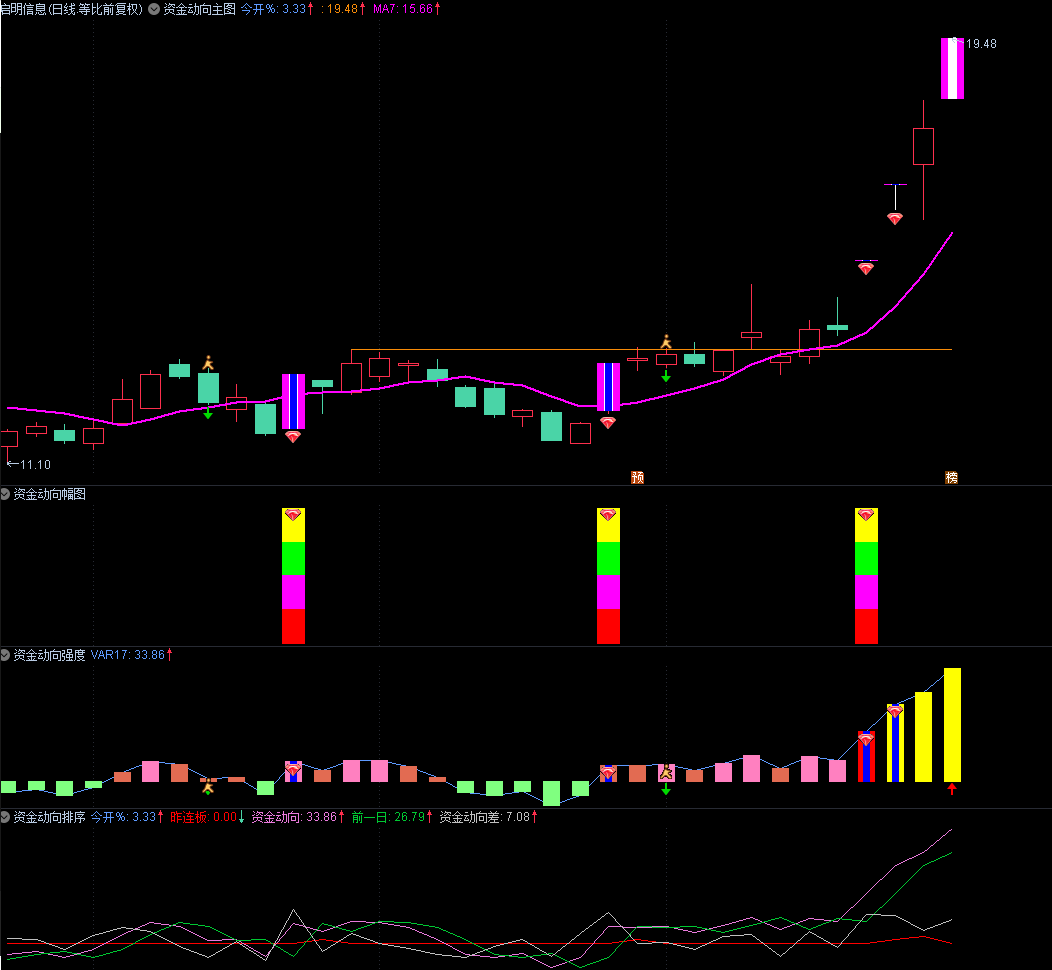Click the runner icon in 资金动向强度 panel
The image size is (1052, 970).
pyautogui.click(x=666, y=772)
